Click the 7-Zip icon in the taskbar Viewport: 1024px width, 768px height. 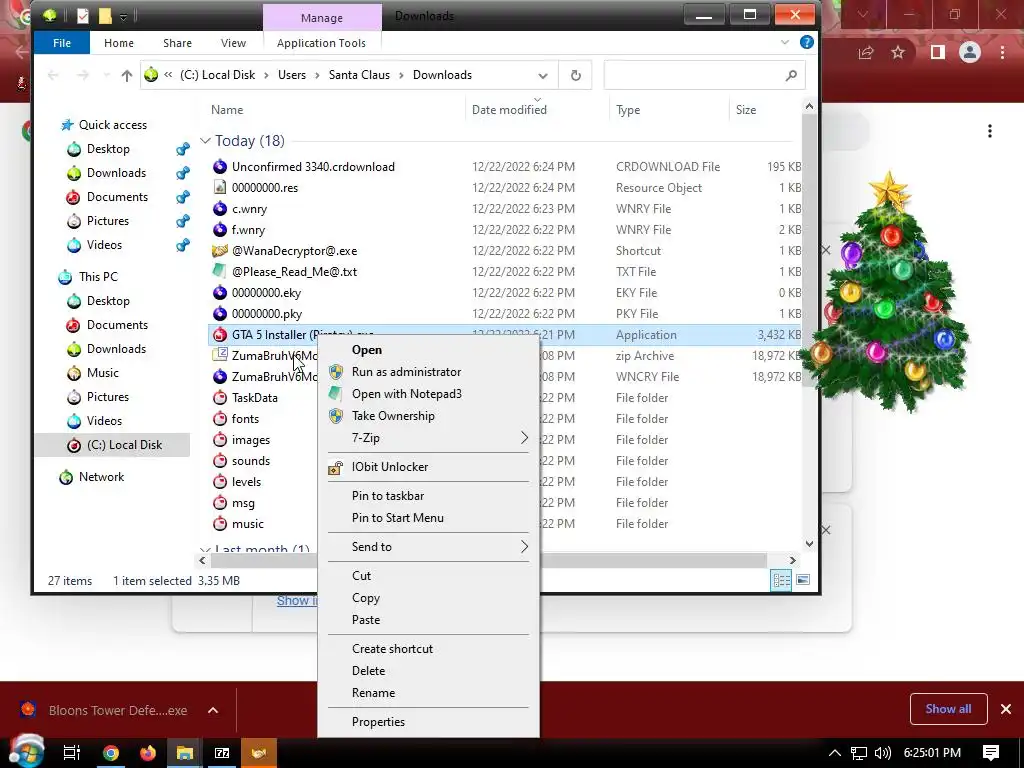click(x=222, y=753)
